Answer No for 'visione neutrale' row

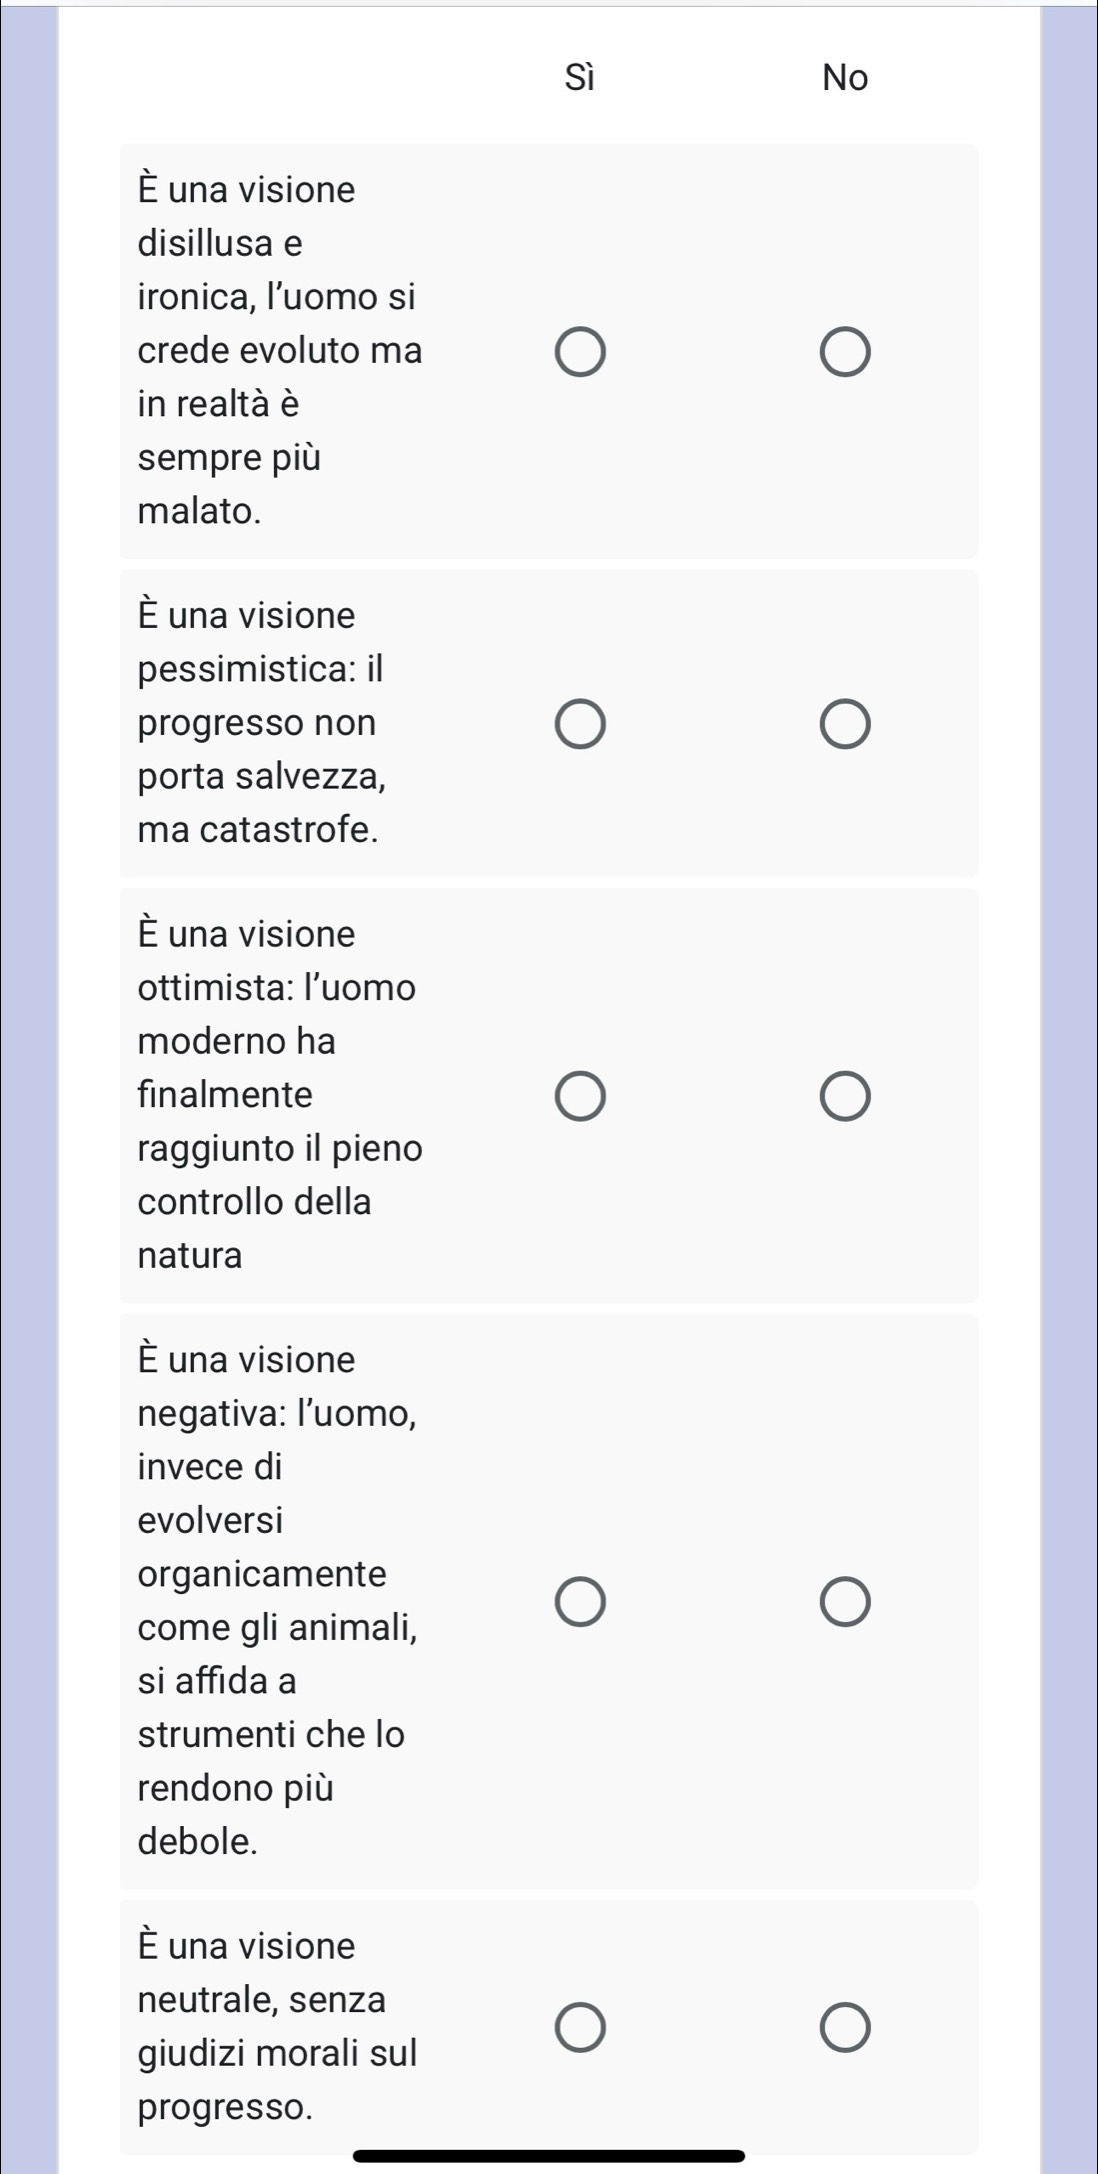click(845, 2027)
